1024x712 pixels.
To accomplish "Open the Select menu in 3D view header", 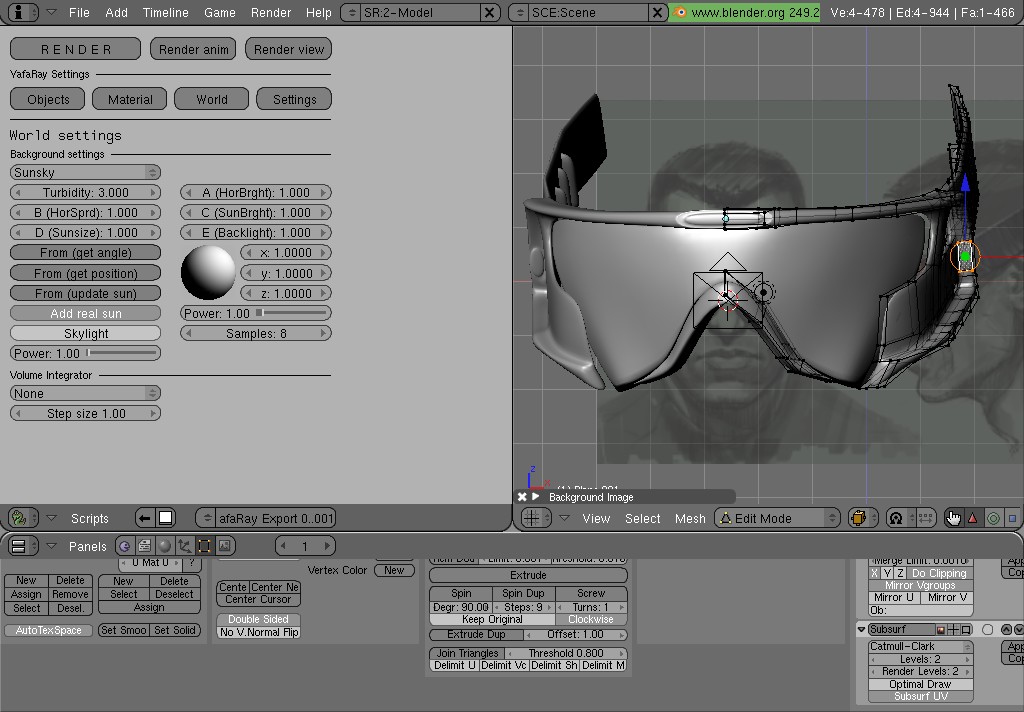I will pos(643,518).
